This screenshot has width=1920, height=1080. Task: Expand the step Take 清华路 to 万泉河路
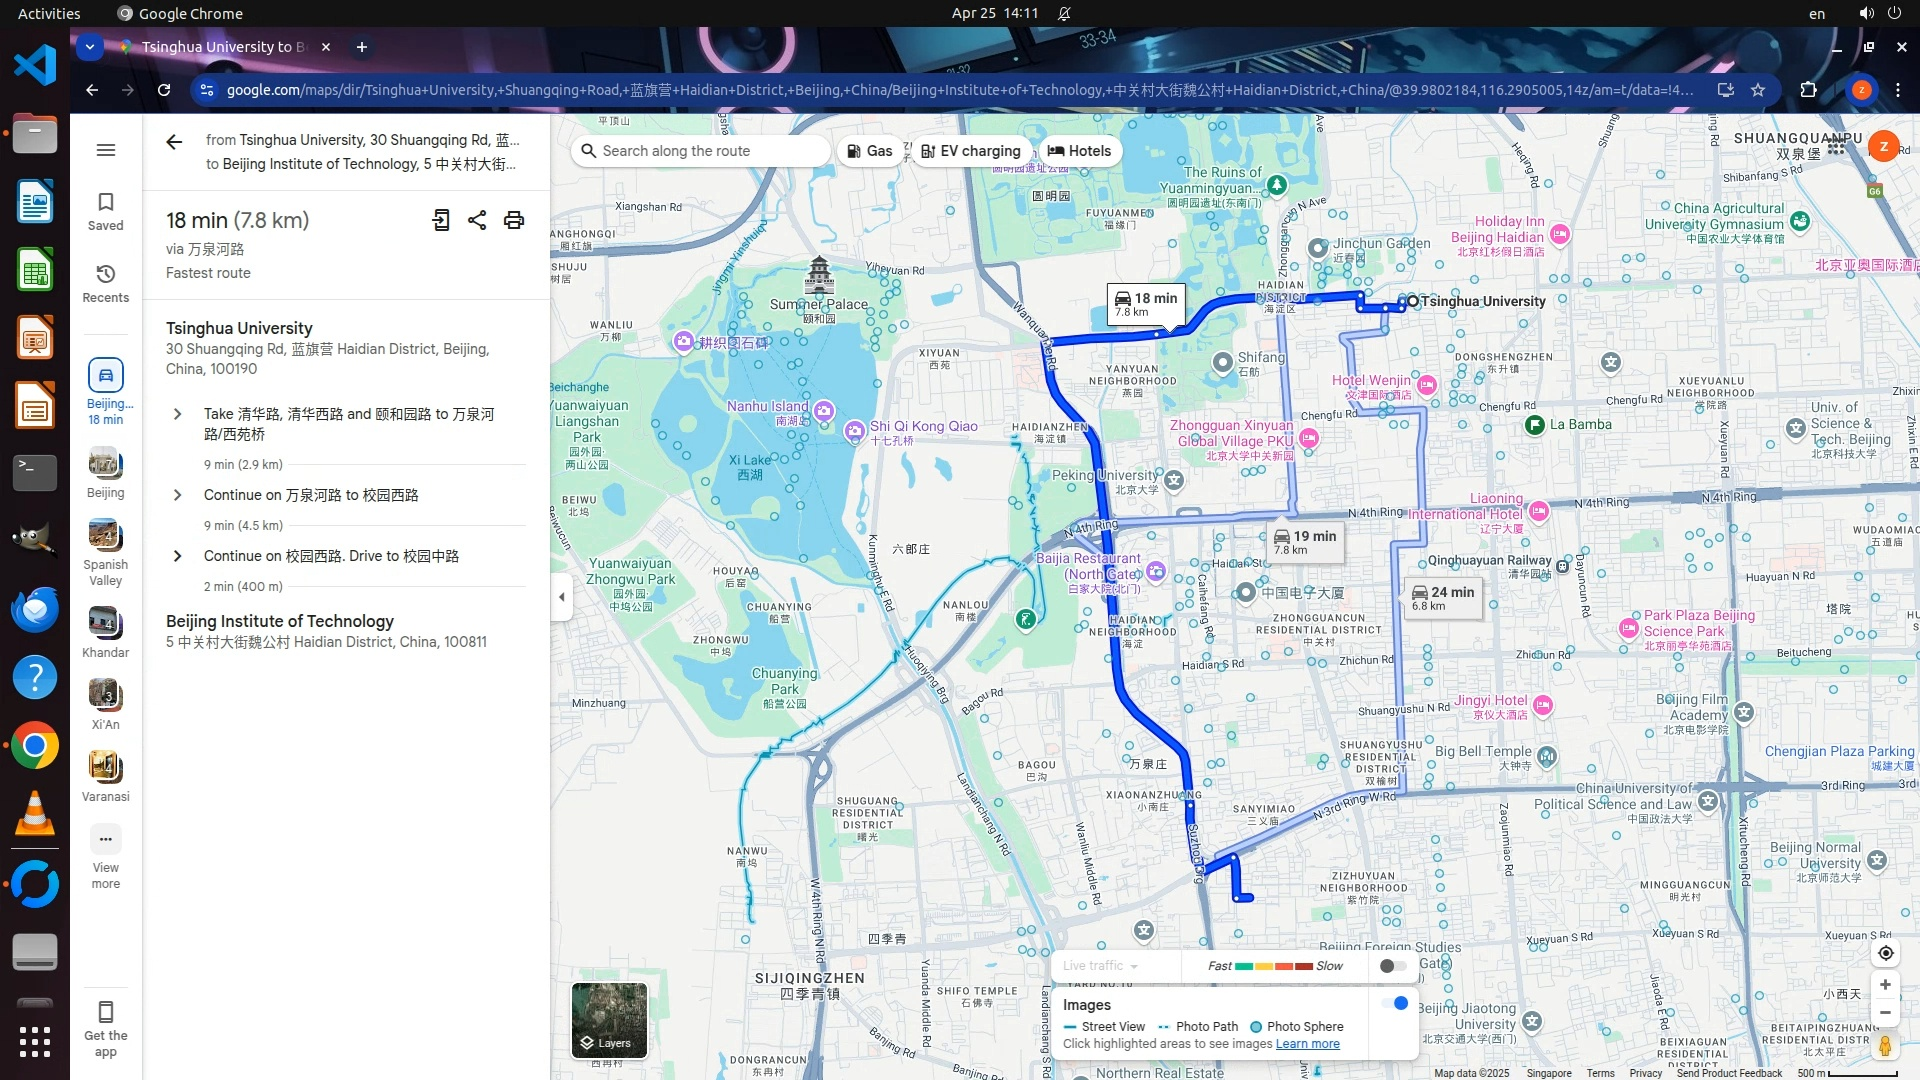(178, 414)
